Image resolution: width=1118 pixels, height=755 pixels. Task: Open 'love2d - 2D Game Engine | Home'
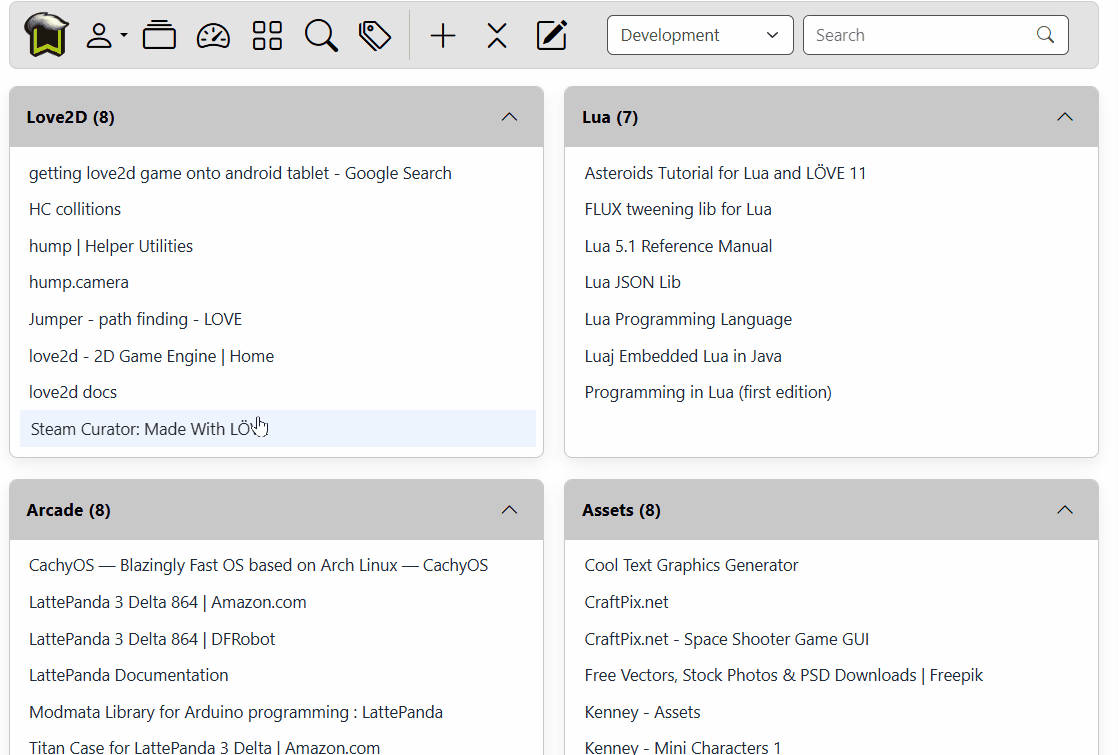click(x=151, y=356)
